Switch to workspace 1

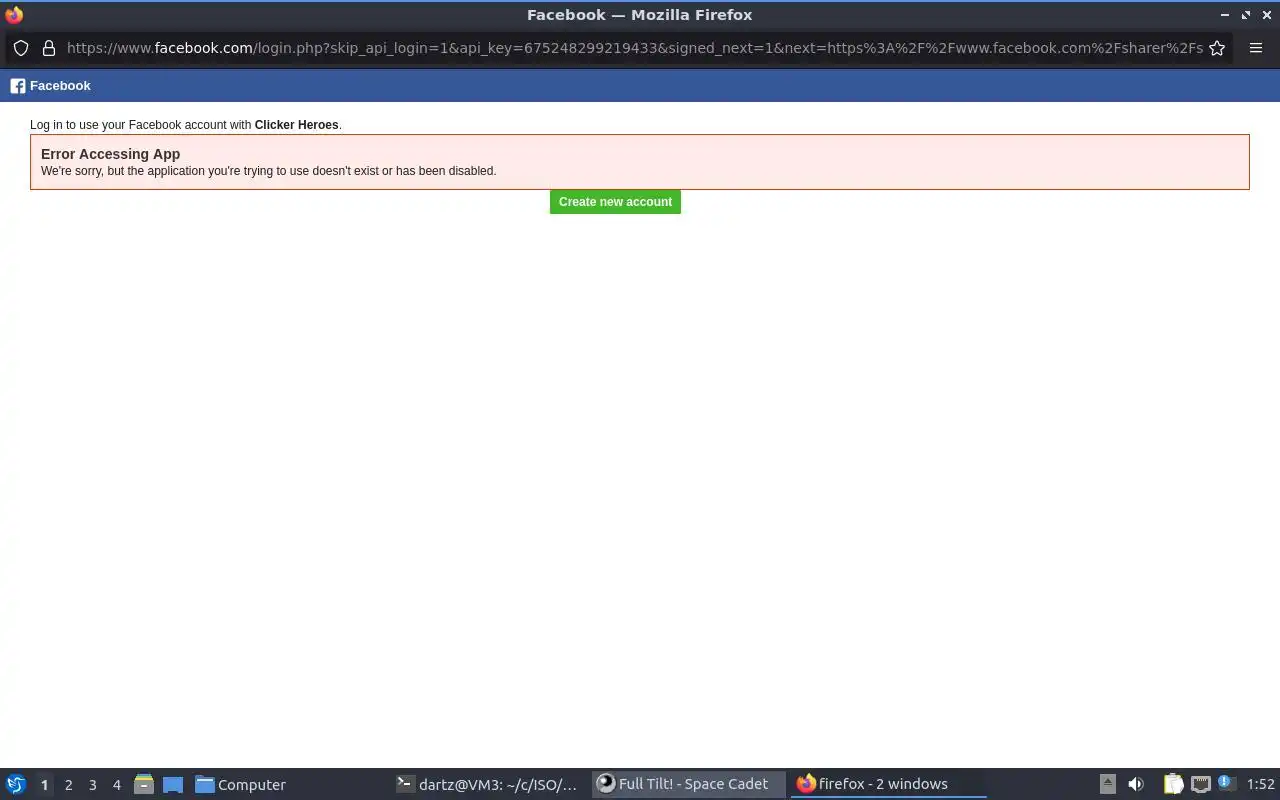click(x=44, y=785)
